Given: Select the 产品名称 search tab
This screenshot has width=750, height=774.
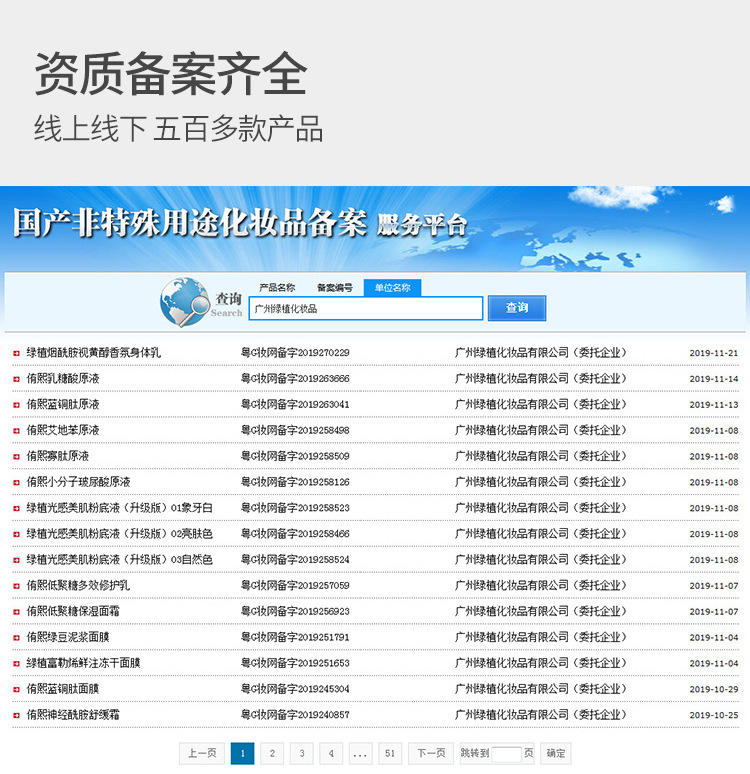Looking at the screenshot, I should click(x=277, y=287).
